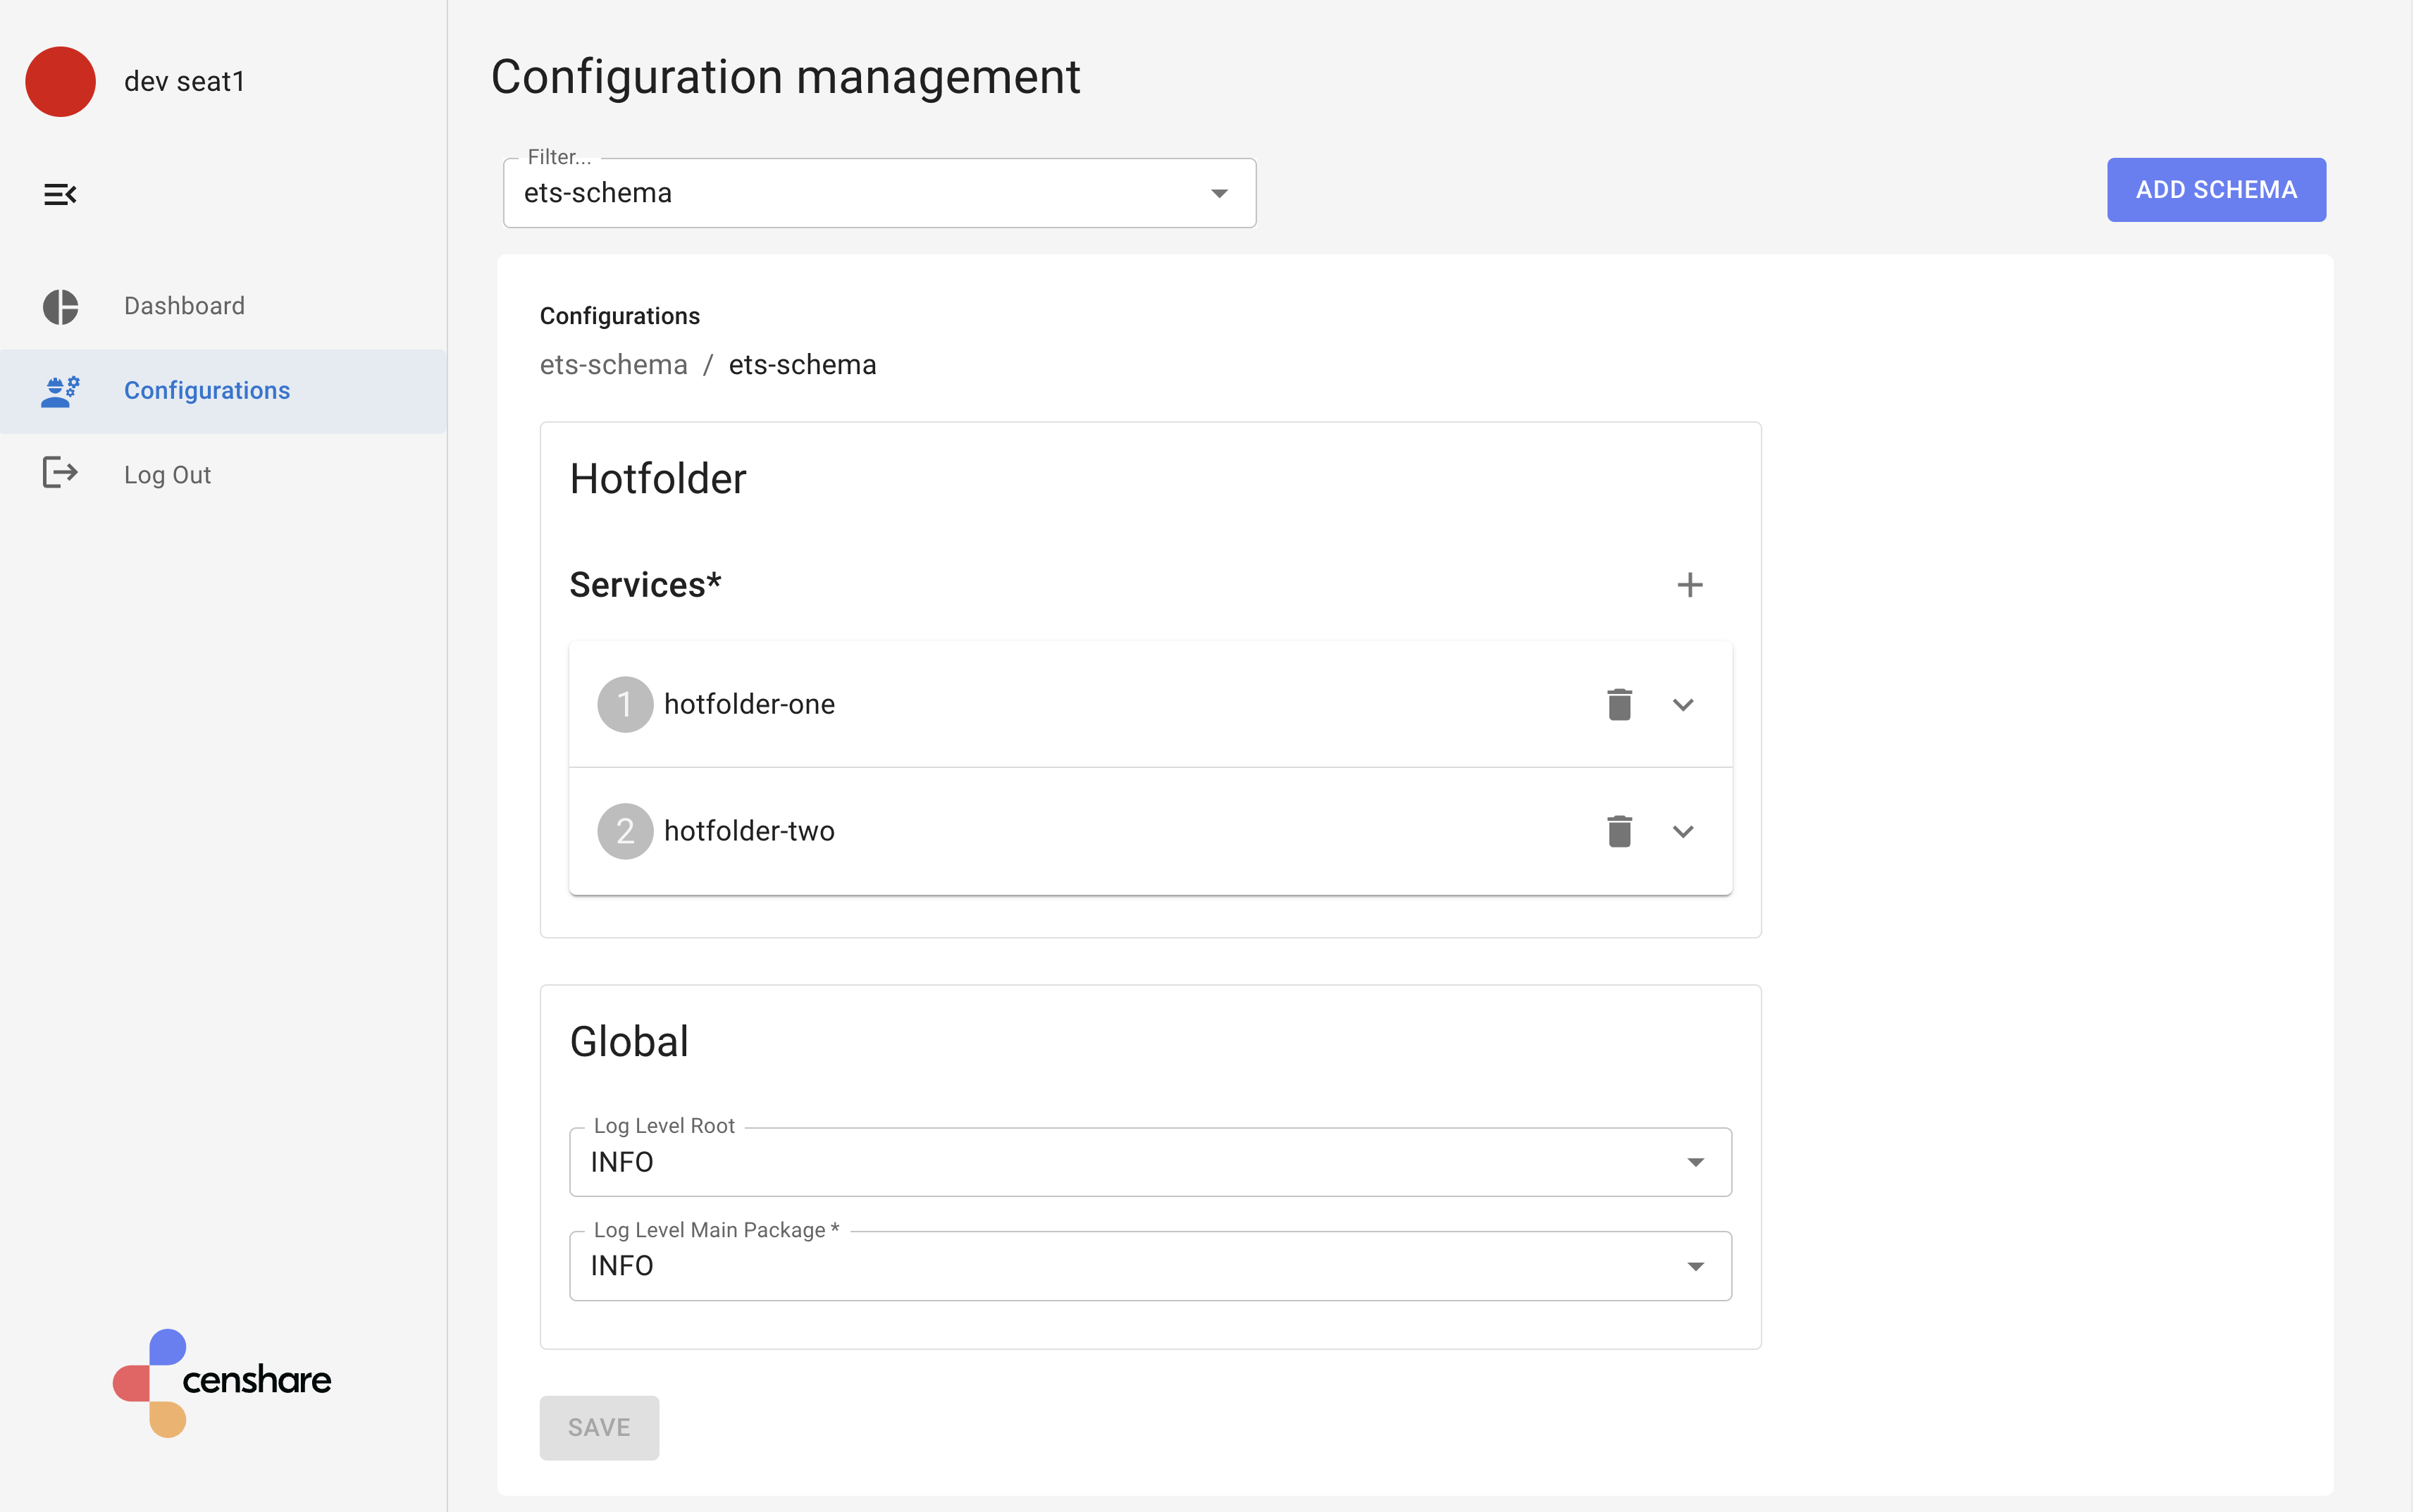Open the ets-schema breadcrumb link
Viewport: 2414px width, 1512px height.
pyautogui.click(x=614, y=364)
